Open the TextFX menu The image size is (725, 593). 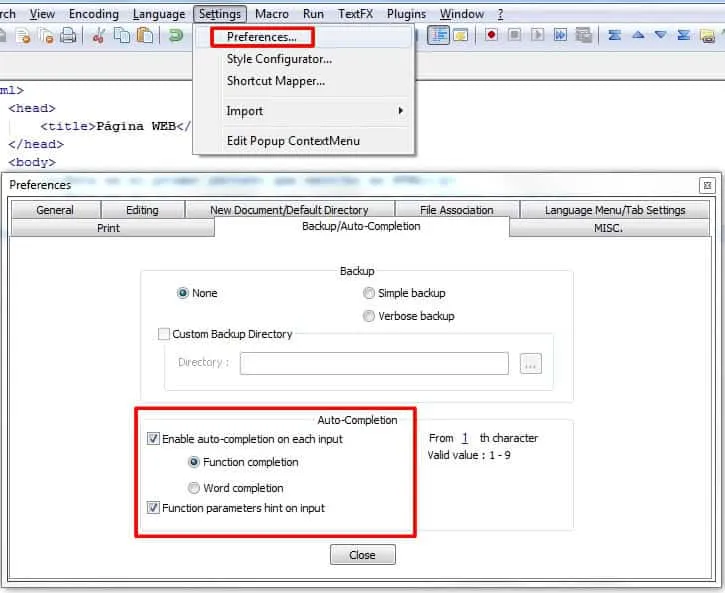point(356,14)
